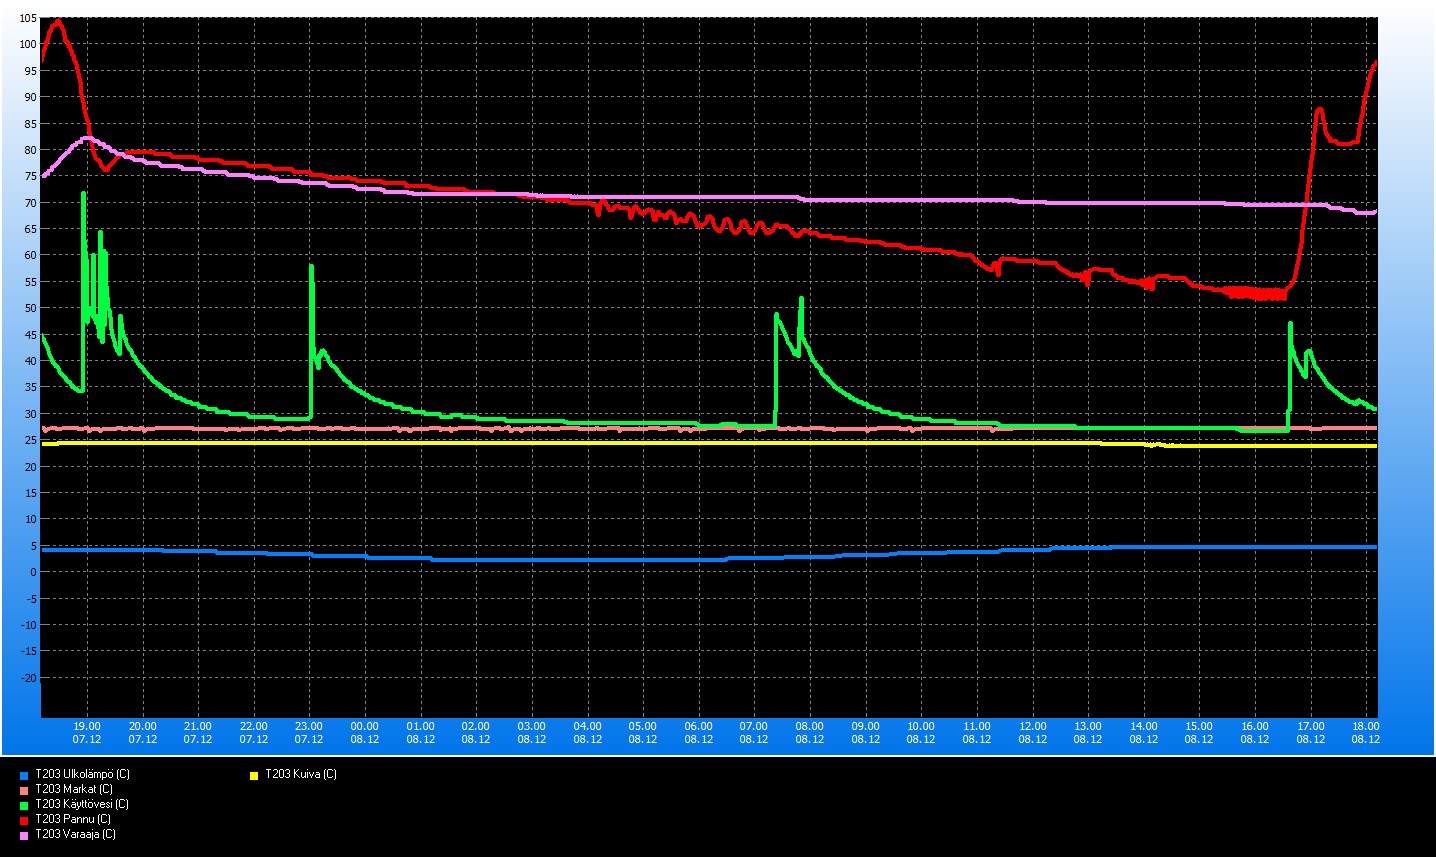Select the T203 Varaaja (C) legend label
Screen dimensions: 1436x857
(75, 834)
